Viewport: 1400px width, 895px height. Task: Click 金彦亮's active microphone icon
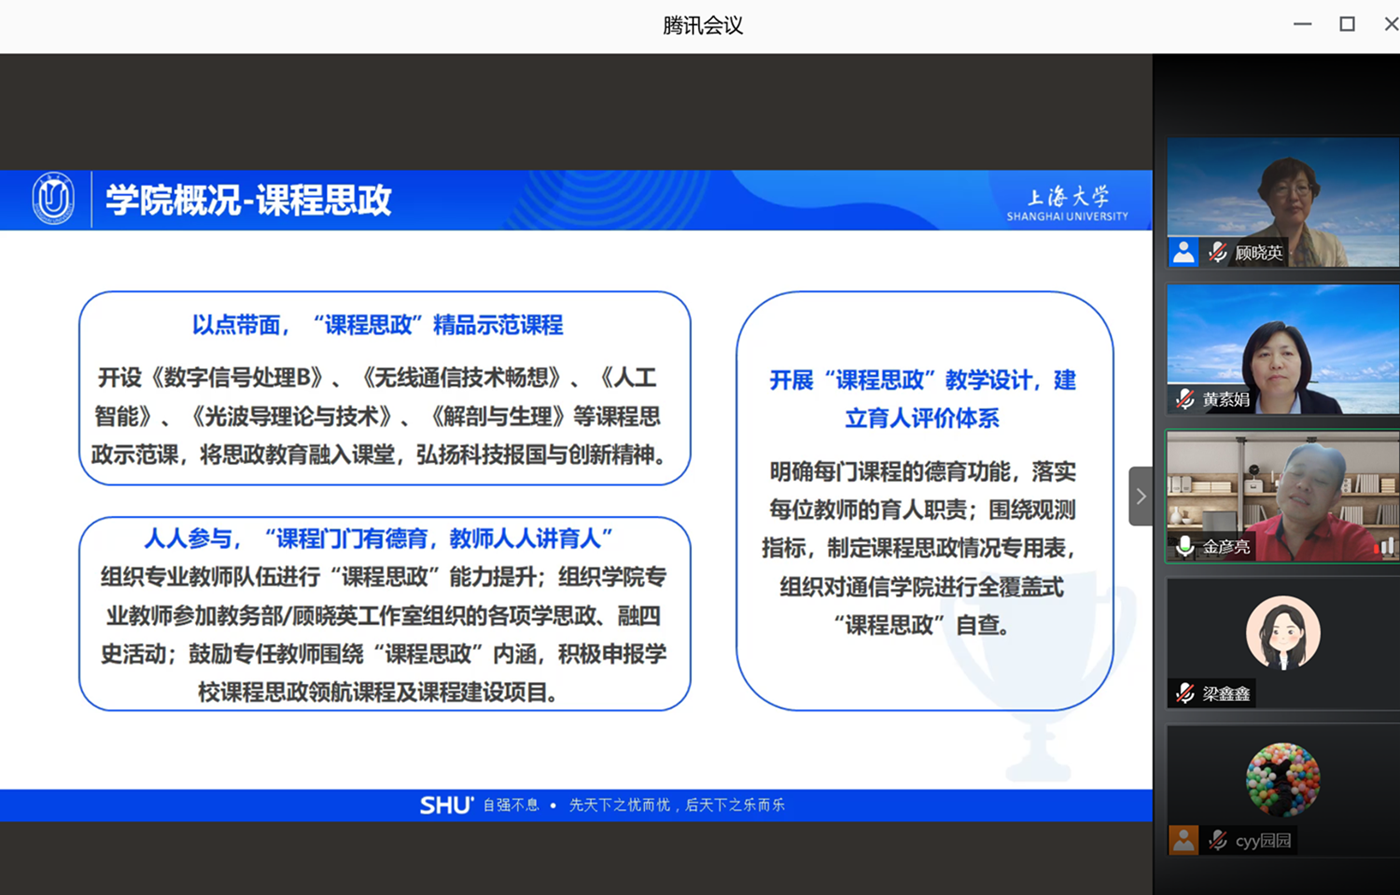(1185, 546)
